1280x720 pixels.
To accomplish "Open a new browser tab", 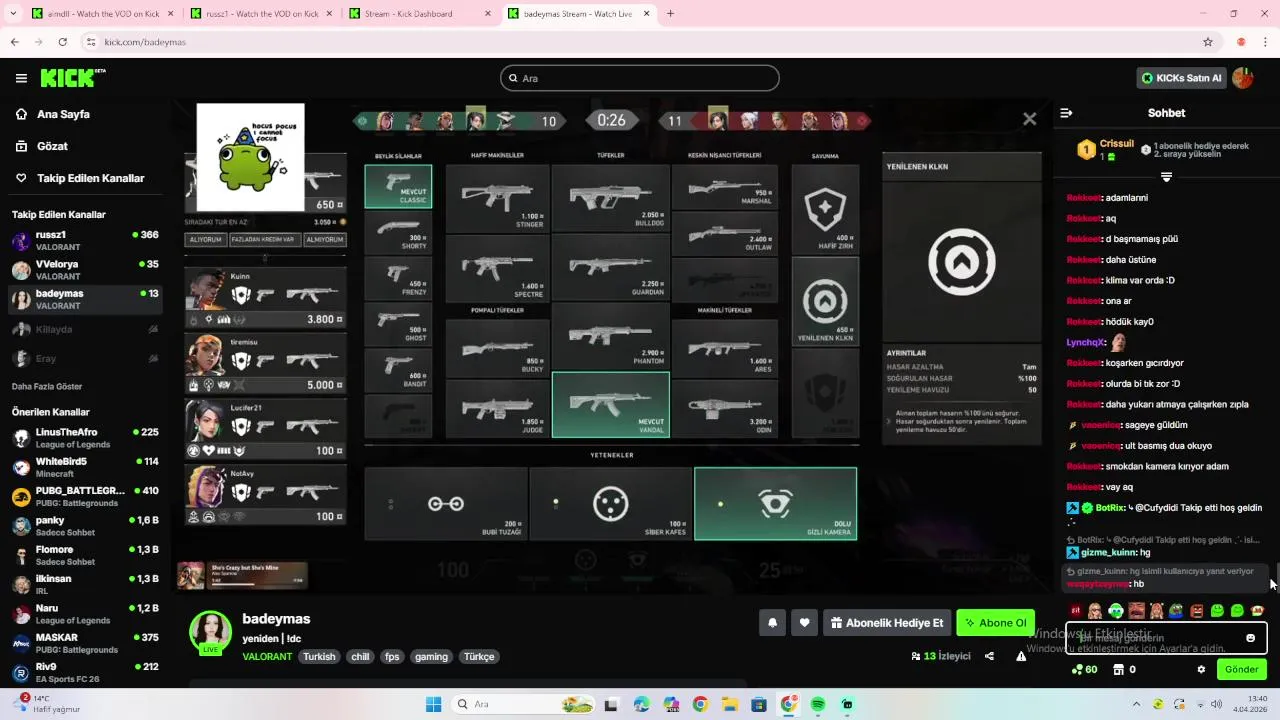I will [x=670, y=14].
